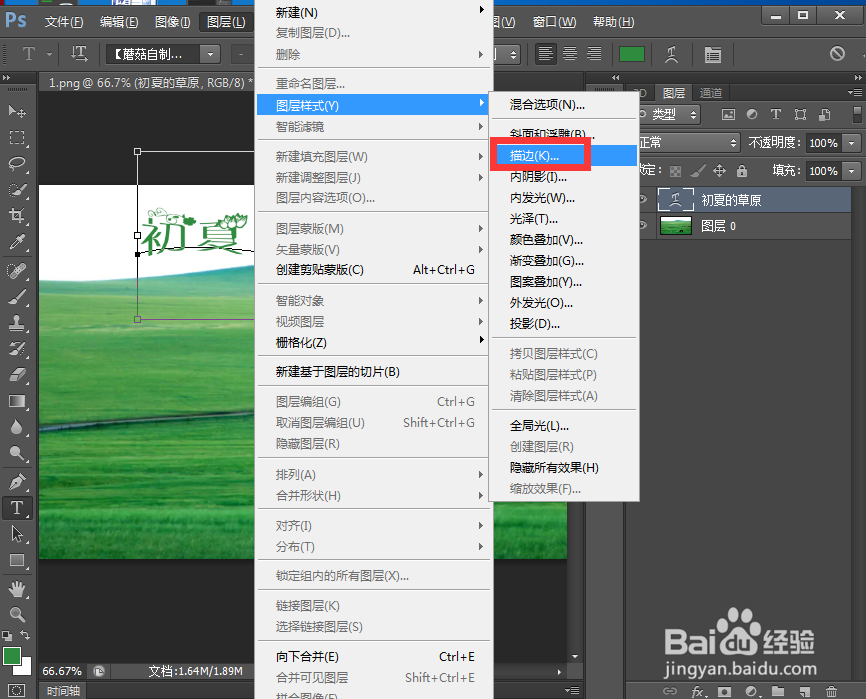866x699 pixels.
Task: Switch to the 通道 channels tab
Action: 712,92
